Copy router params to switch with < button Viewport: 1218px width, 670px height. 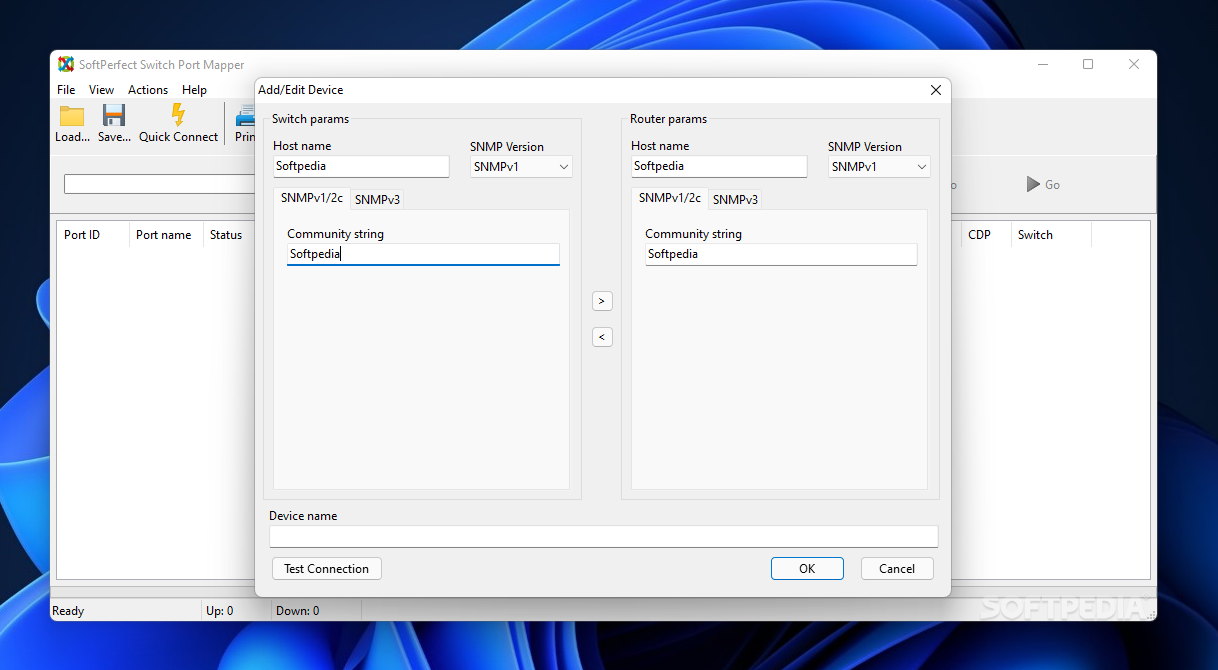602,337
